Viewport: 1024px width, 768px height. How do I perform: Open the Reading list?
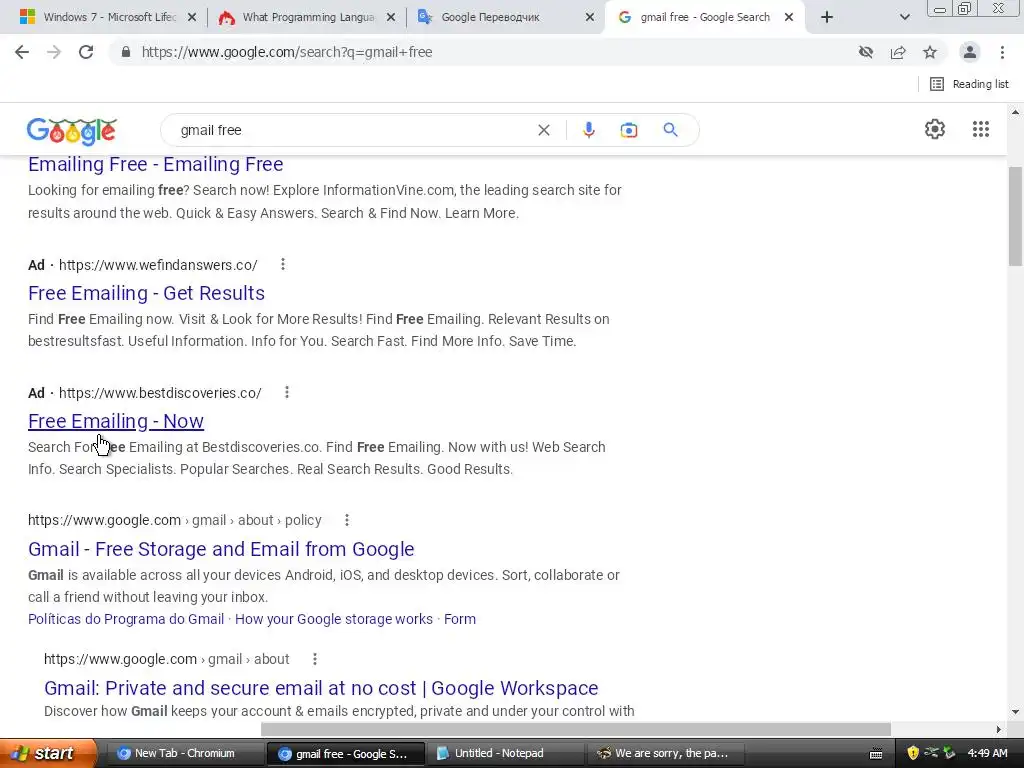tap(969, 84)
